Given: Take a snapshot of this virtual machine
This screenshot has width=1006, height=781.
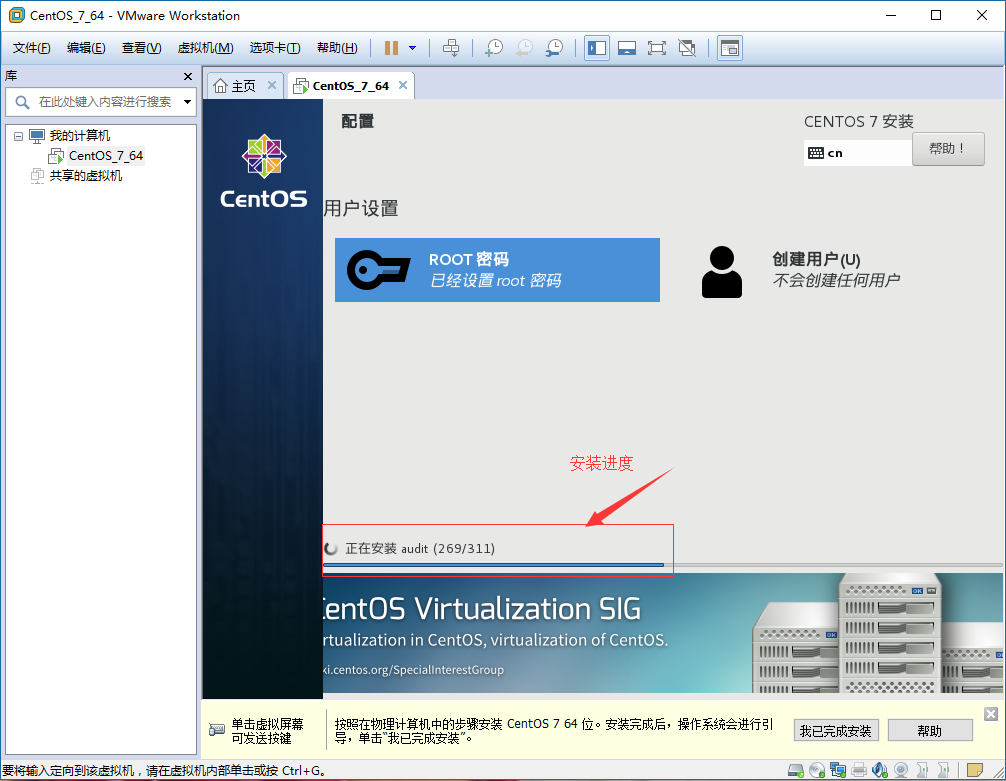Looking at the screenshot, I should tap(494, 48).
